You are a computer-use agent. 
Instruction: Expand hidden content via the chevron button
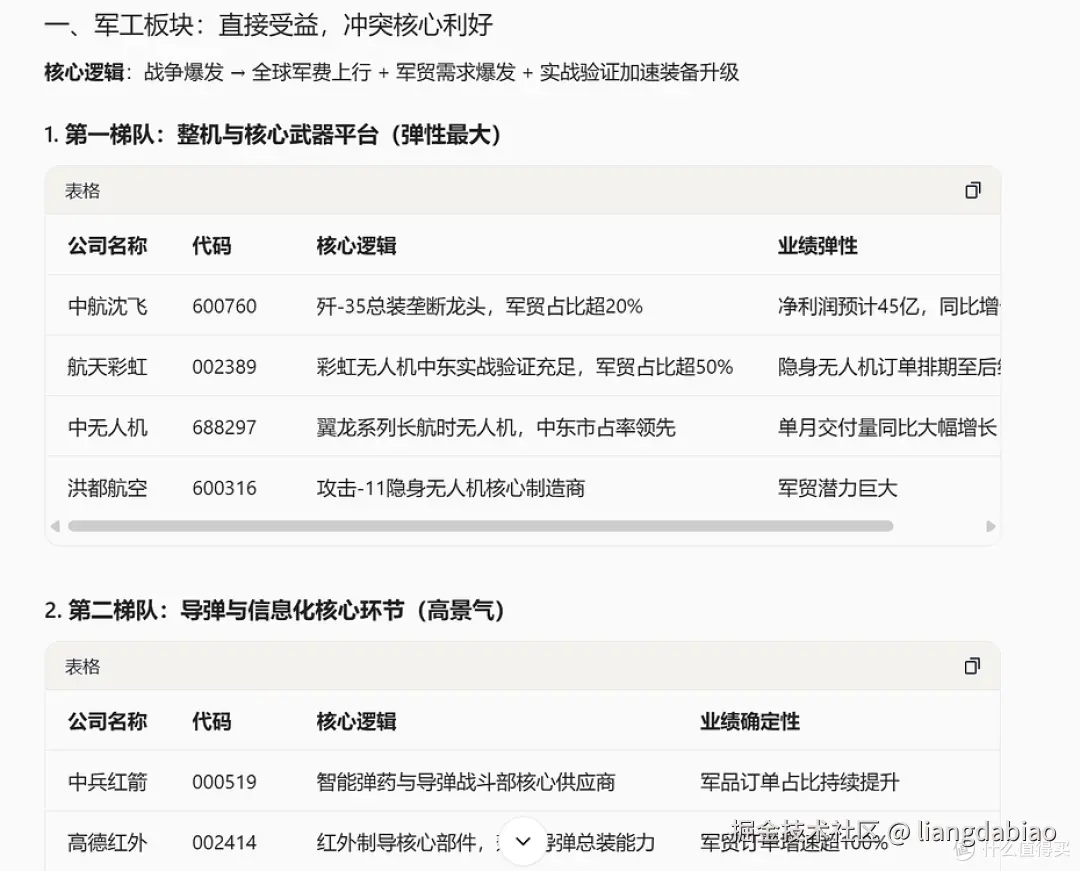coord(523,843)
